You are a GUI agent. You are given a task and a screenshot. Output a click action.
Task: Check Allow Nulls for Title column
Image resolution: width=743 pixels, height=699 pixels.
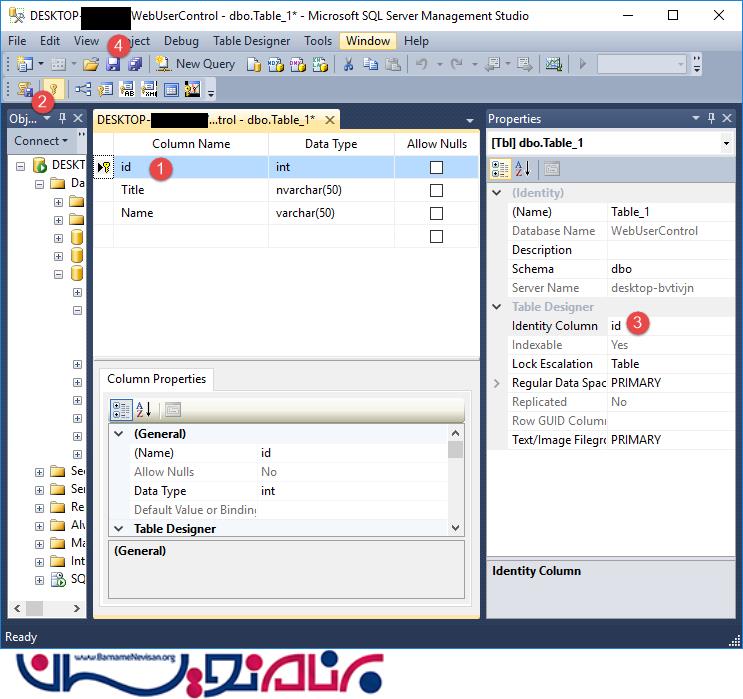click(x=436, y=190)
